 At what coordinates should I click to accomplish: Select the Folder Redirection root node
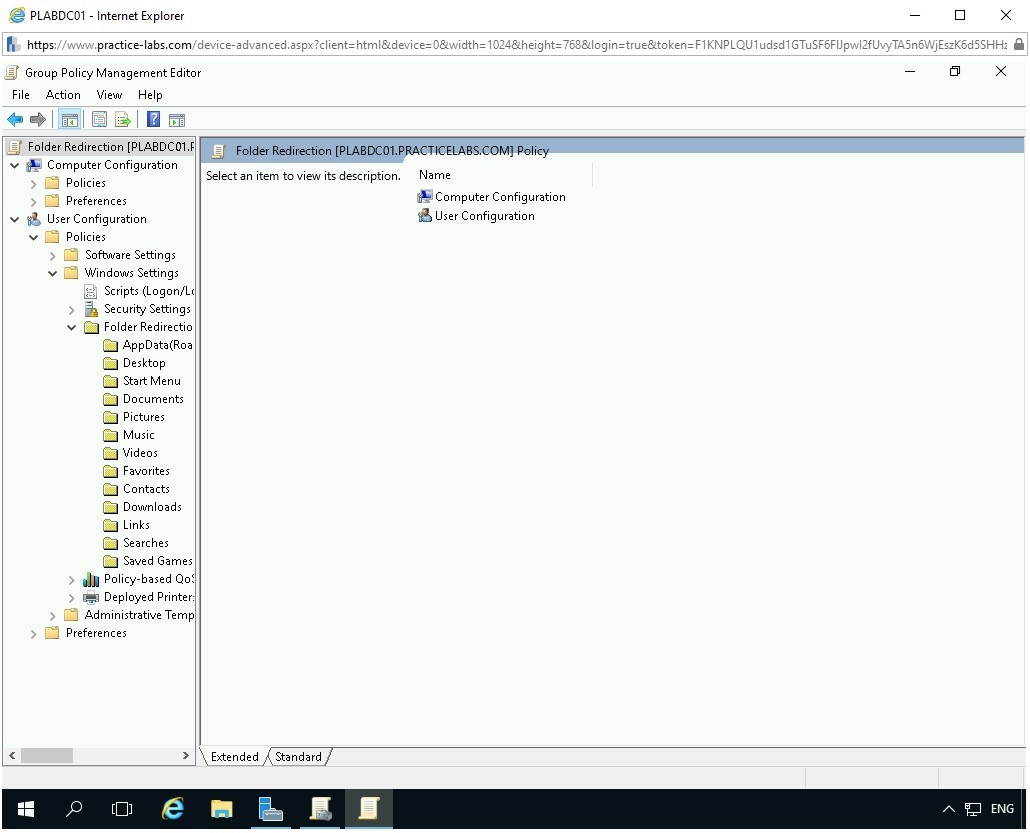(x=110, y=146)
